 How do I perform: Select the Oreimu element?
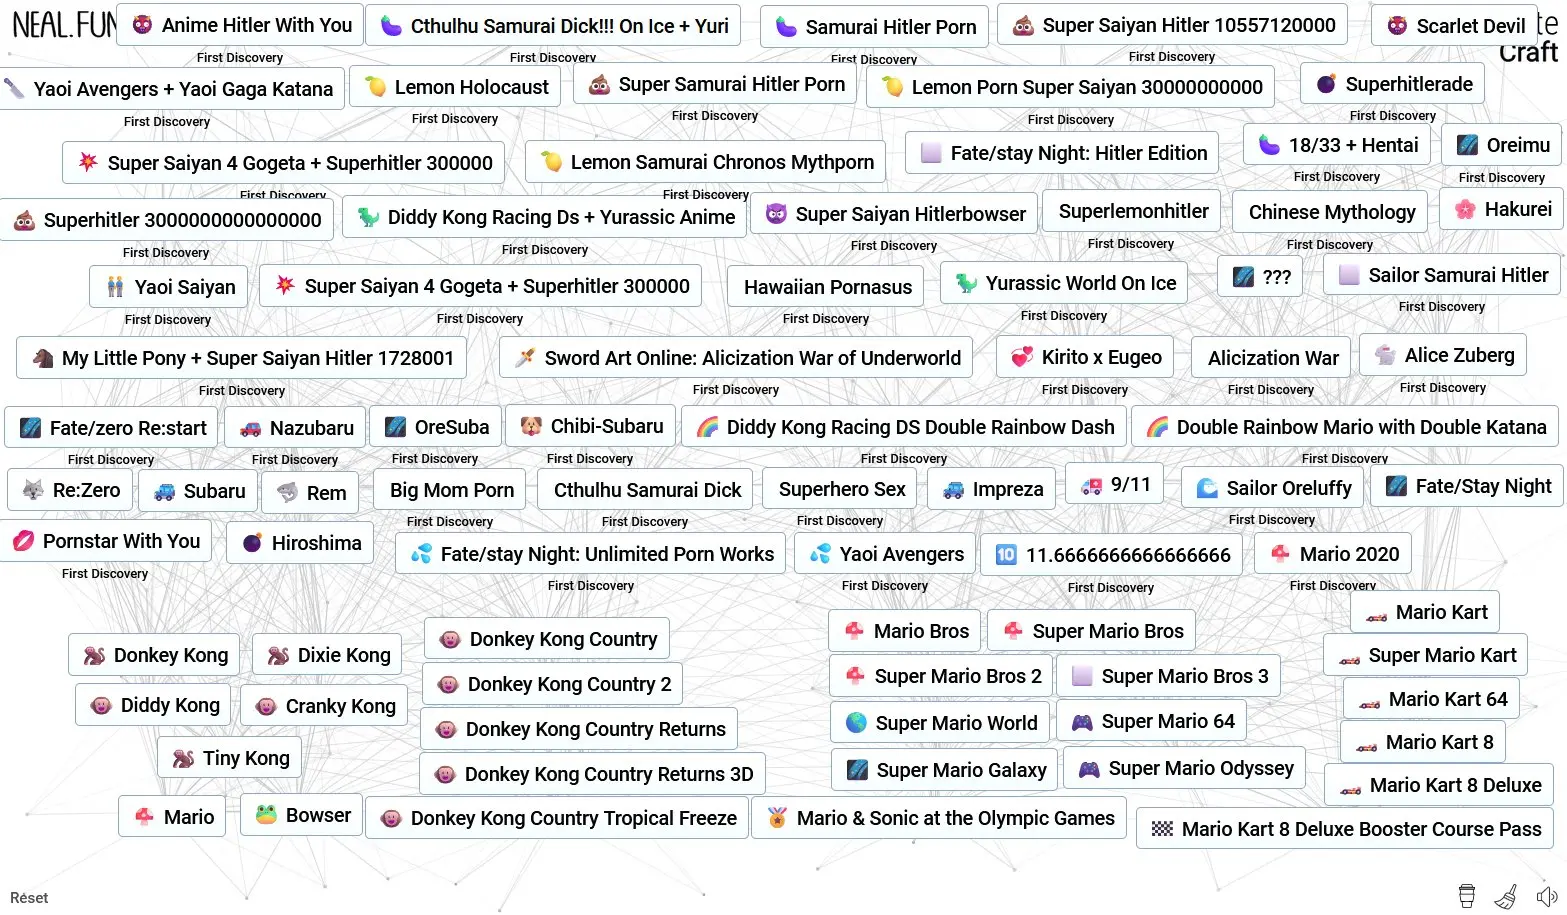click(x=1502, y=145)
